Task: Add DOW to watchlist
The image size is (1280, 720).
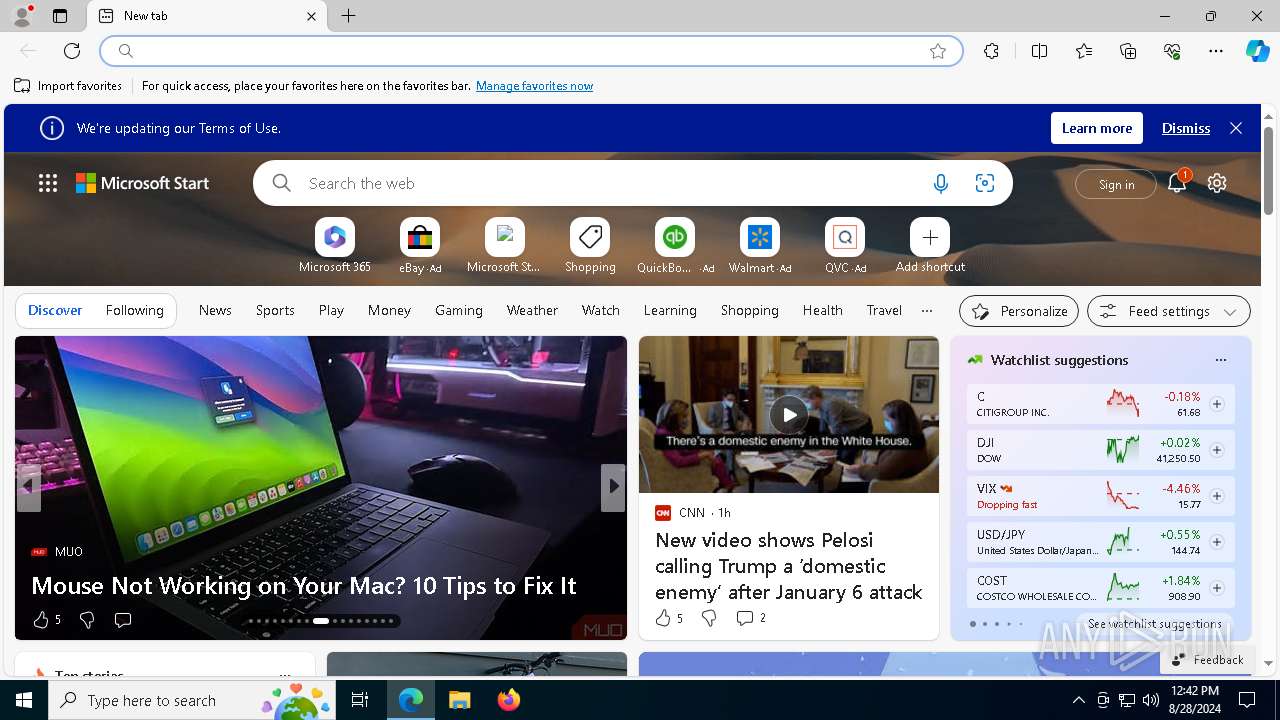Action: coord(1217,450)
